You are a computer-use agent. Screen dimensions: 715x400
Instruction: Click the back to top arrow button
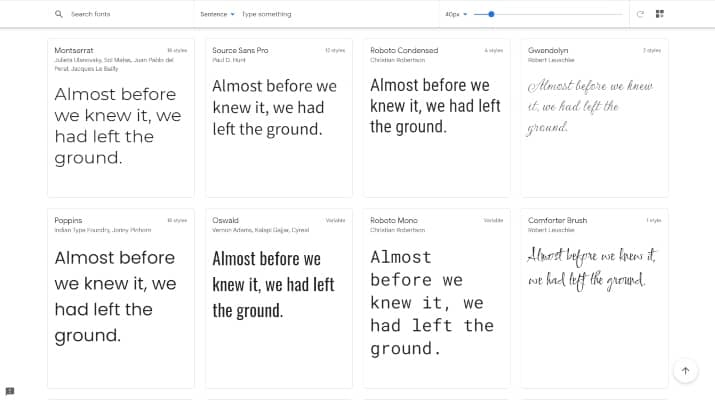coord(685,371)
